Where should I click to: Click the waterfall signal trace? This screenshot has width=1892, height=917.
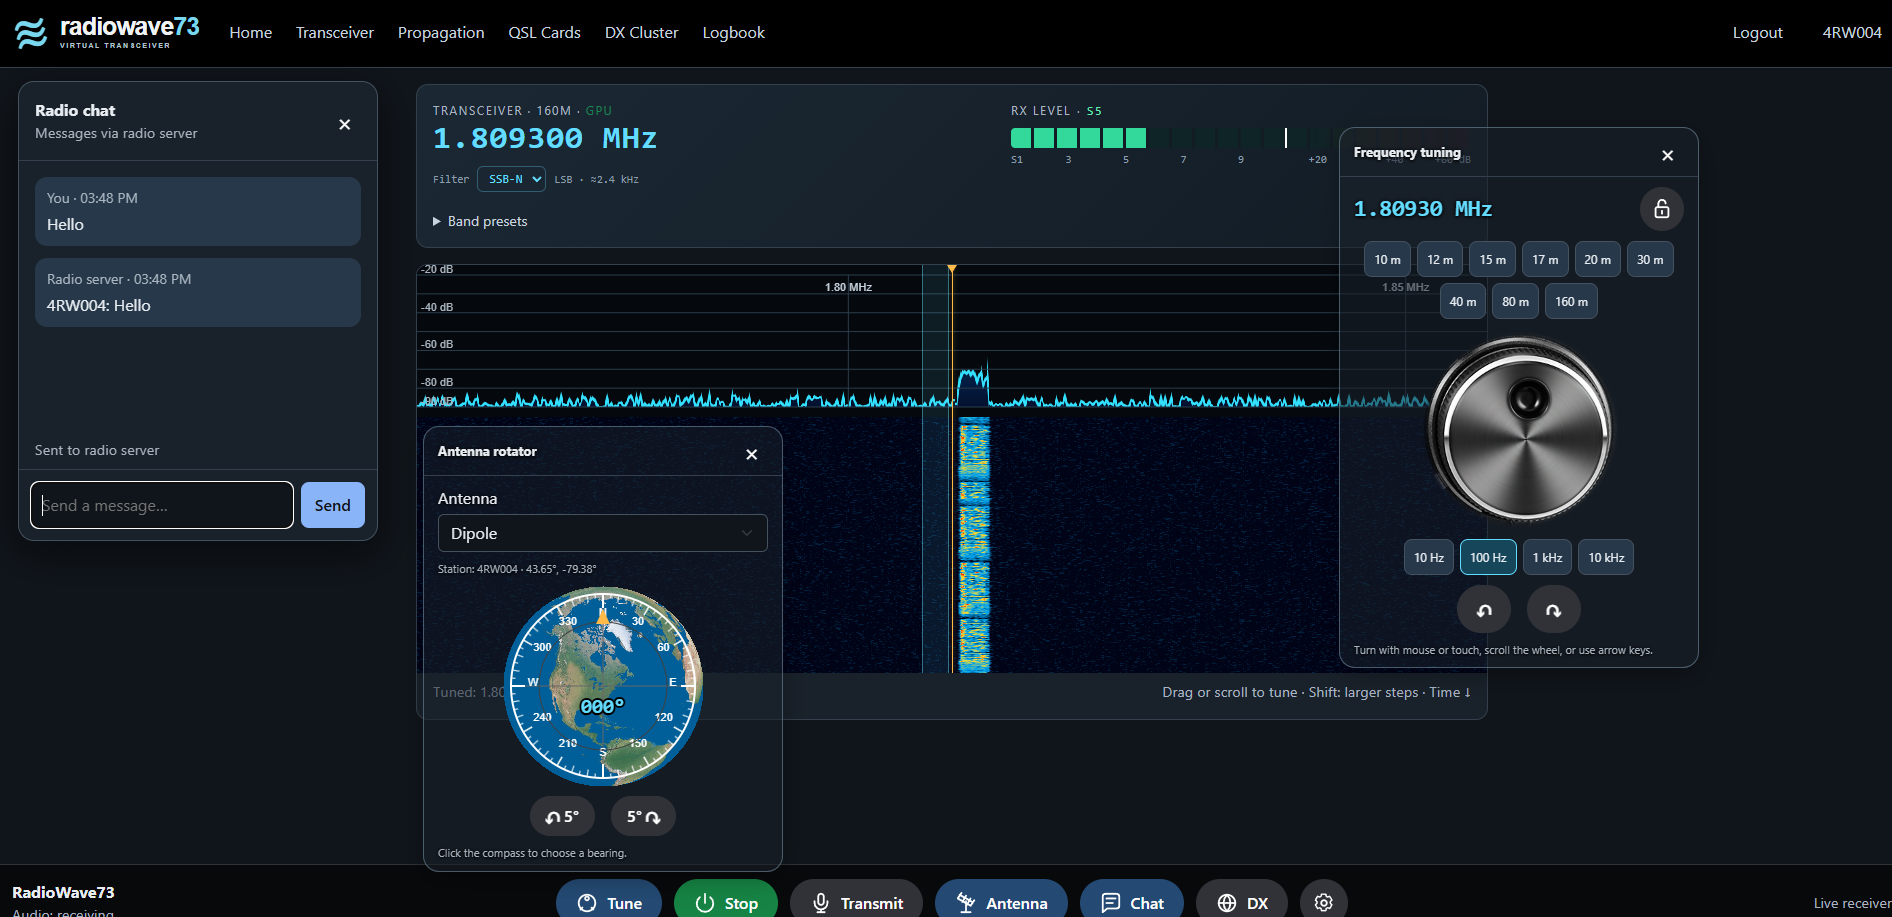pyautogui.click(x=974, y=545)
